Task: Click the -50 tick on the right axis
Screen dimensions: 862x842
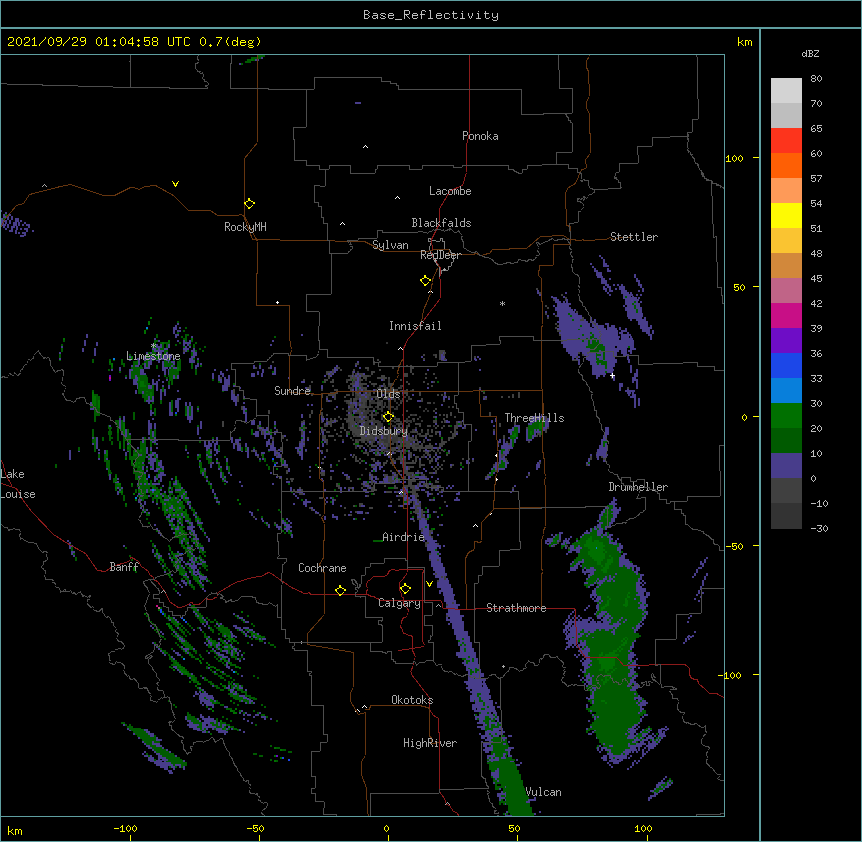Action: 734,546
